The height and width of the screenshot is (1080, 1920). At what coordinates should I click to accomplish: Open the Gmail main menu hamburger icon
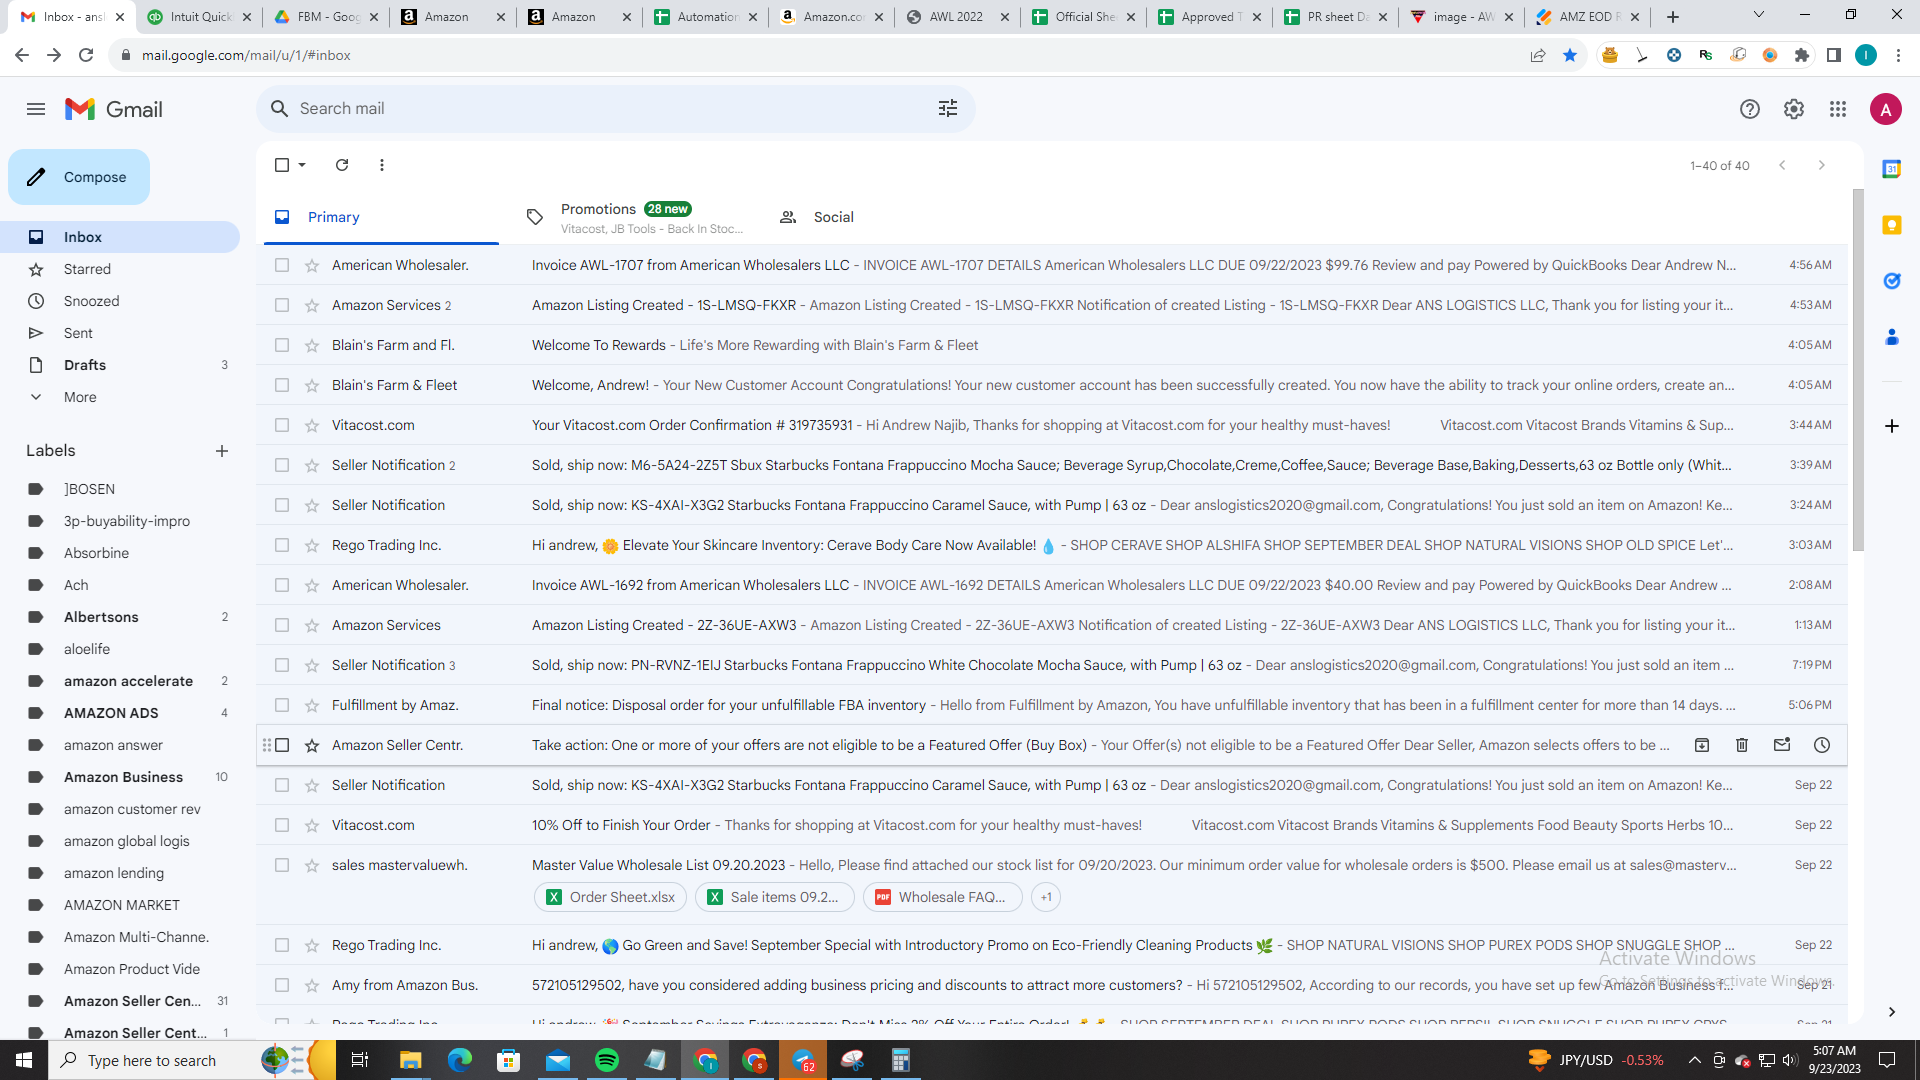tap(36, 109)
